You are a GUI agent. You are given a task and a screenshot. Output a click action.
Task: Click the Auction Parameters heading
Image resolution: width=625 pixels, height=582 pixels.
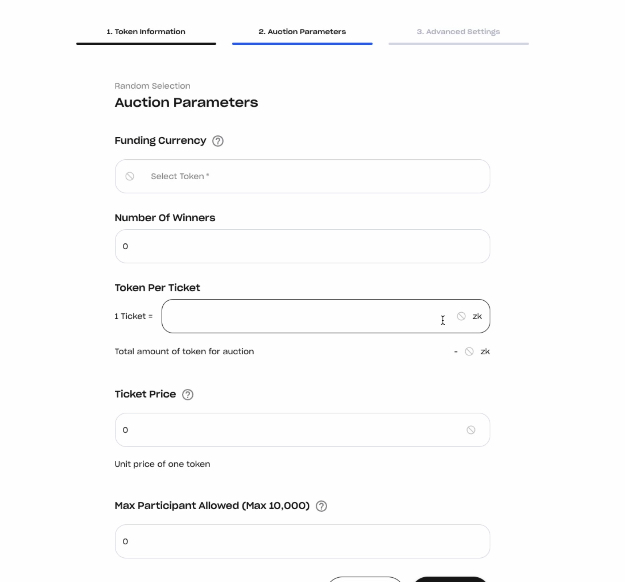pyautogui.click(x=186, y=102)
